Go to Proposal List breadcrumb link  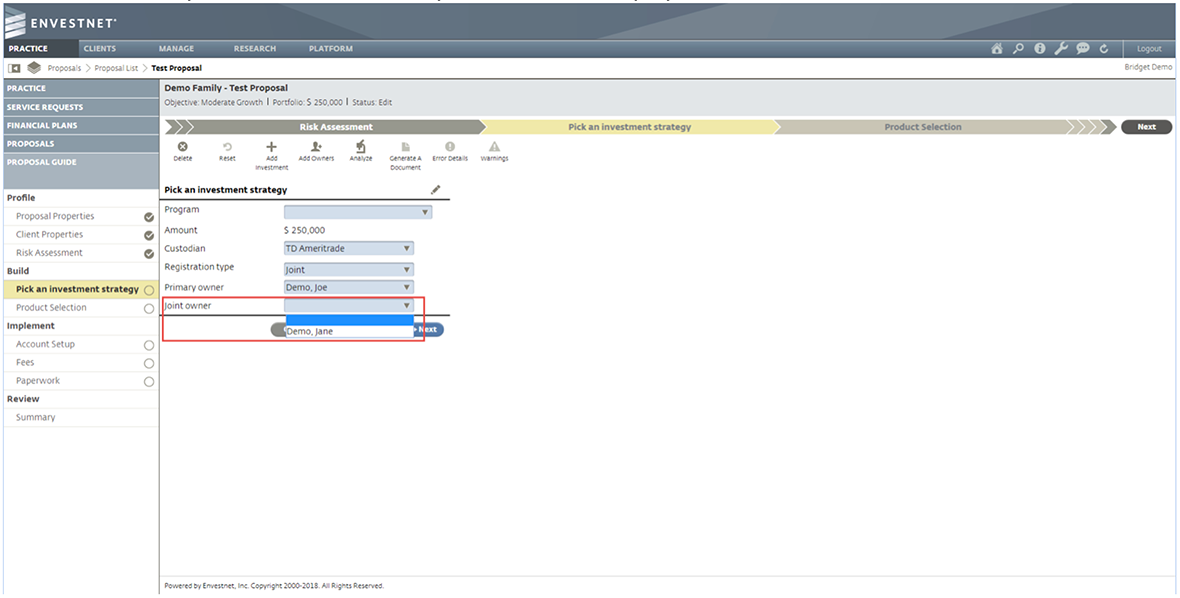[x=116, y=68]
